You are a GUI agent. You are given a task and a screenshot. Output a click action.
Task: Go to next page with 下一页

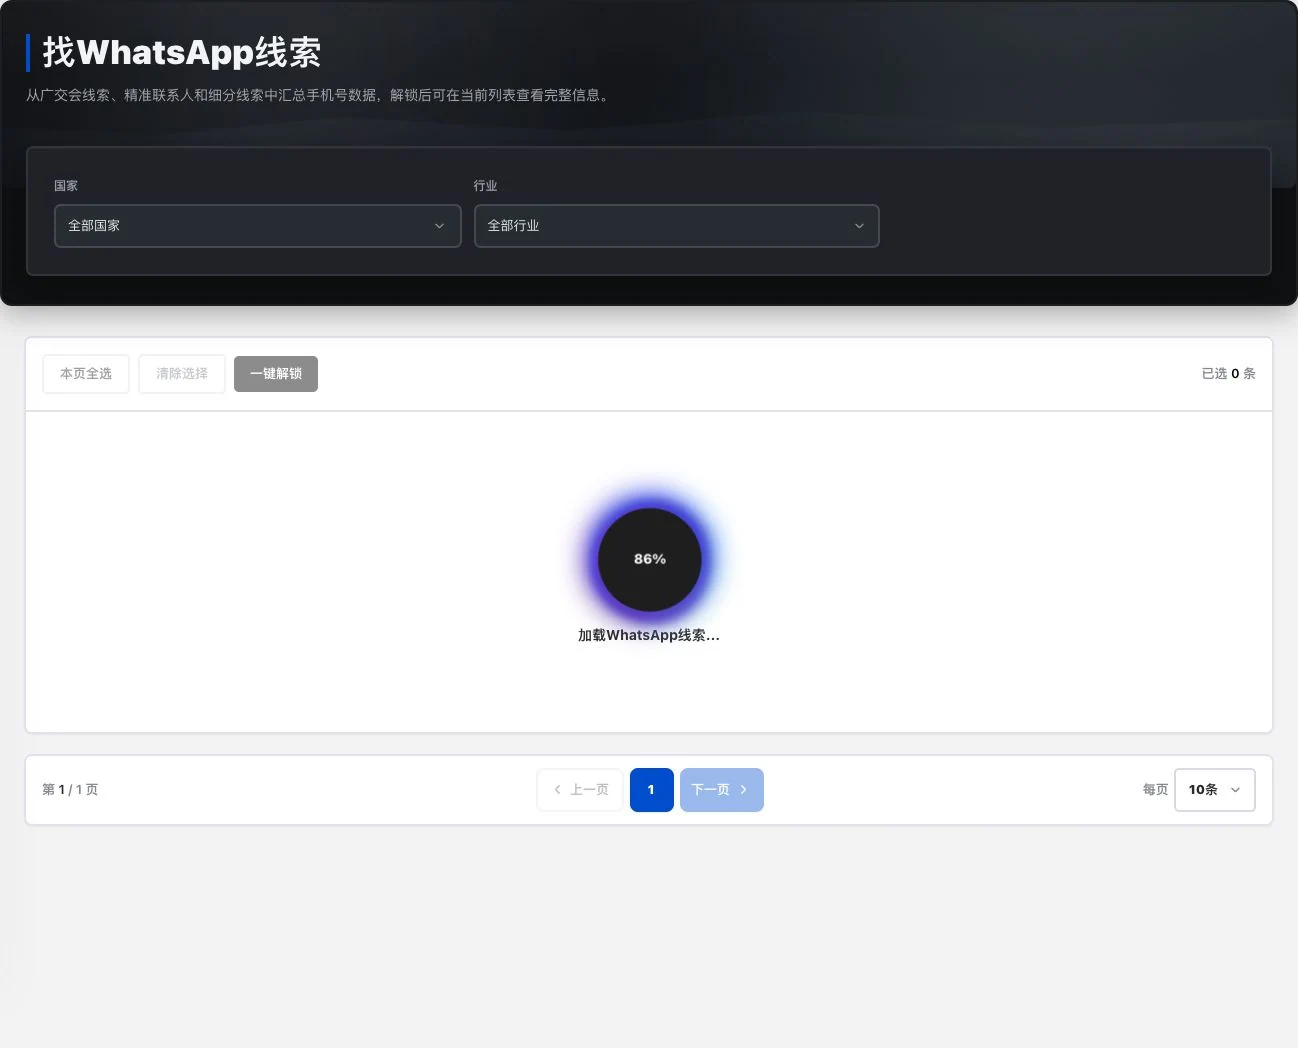[x=721, y=790]
